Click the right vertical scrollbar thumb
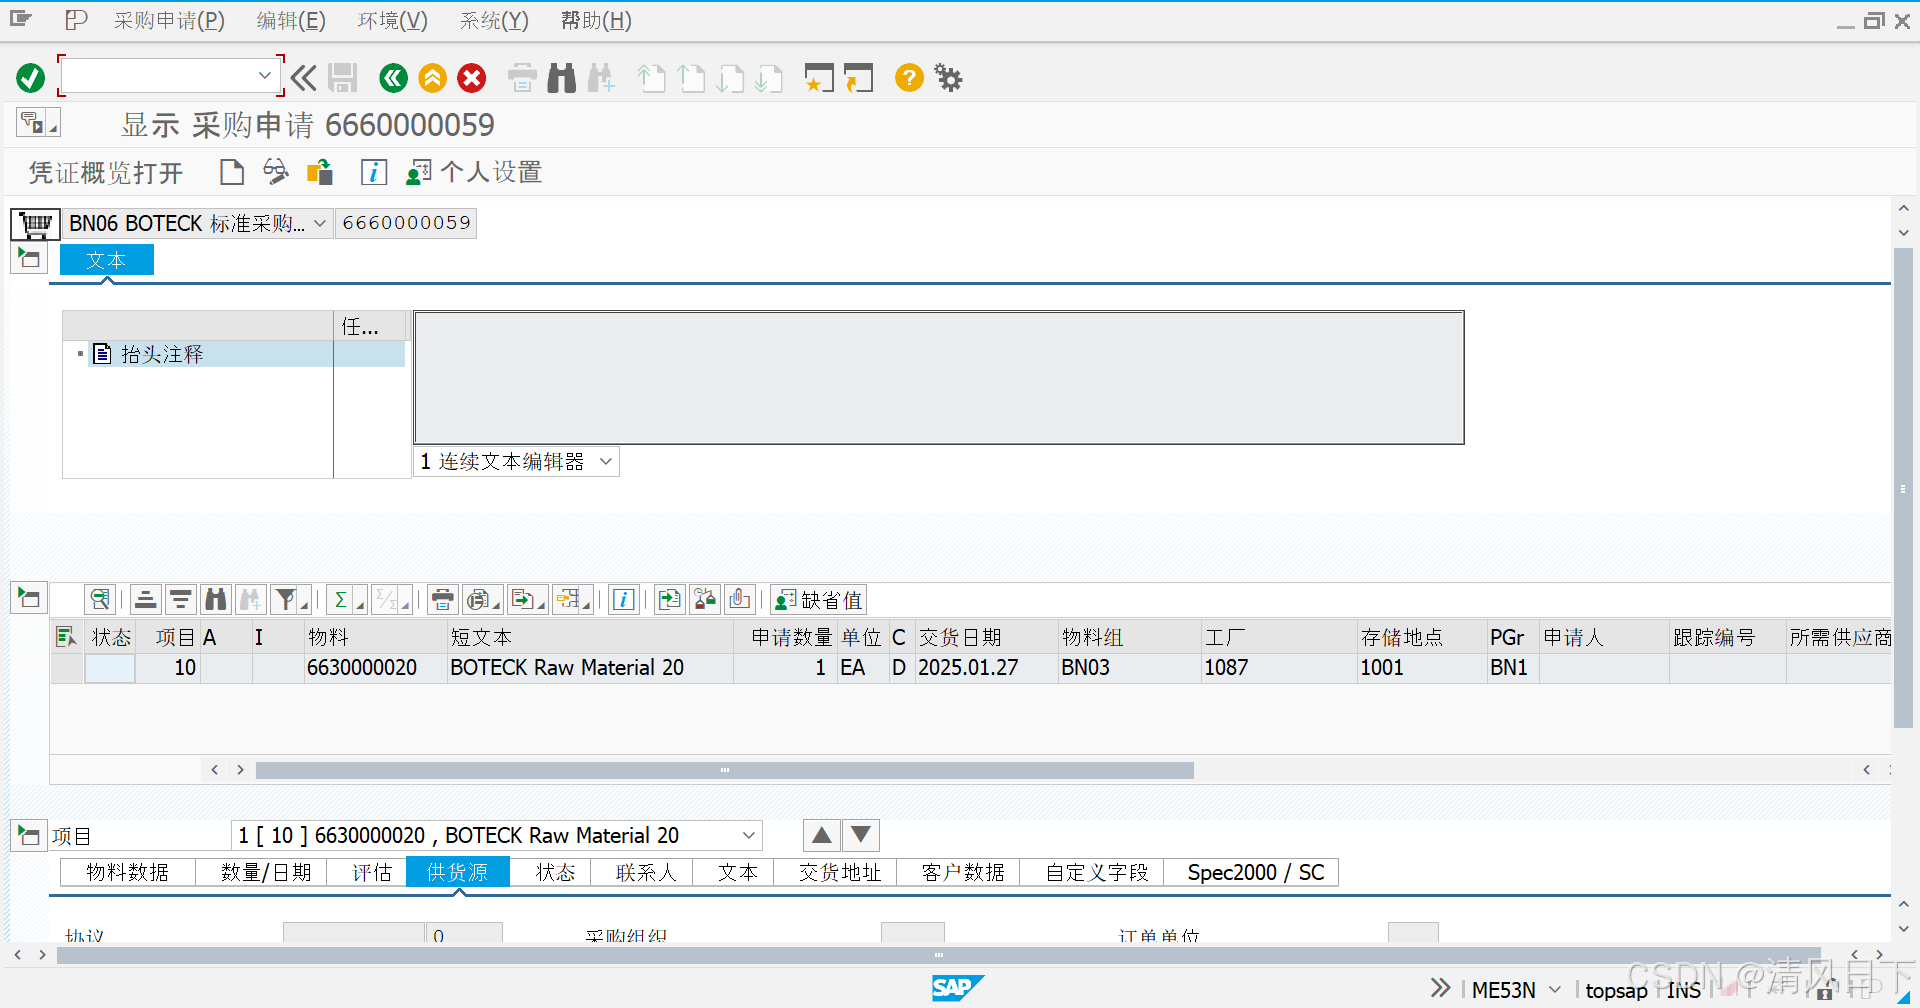The width and height of the screenshot is (1920, 1008). click(x=1903, y=488)
